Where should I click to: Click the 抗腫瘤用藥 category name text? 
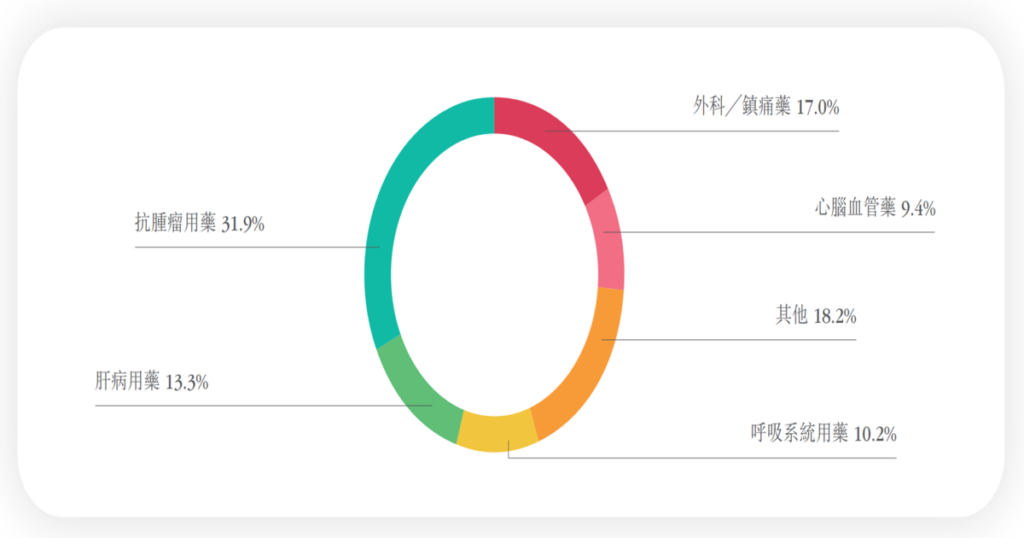(x=175, y=223)
